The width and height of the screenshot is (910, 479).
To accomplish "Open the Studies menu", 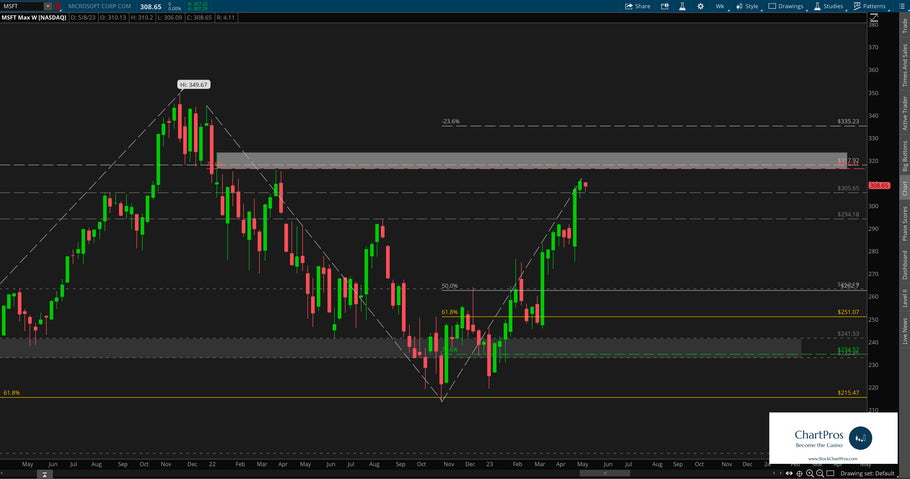I will 829,6.
